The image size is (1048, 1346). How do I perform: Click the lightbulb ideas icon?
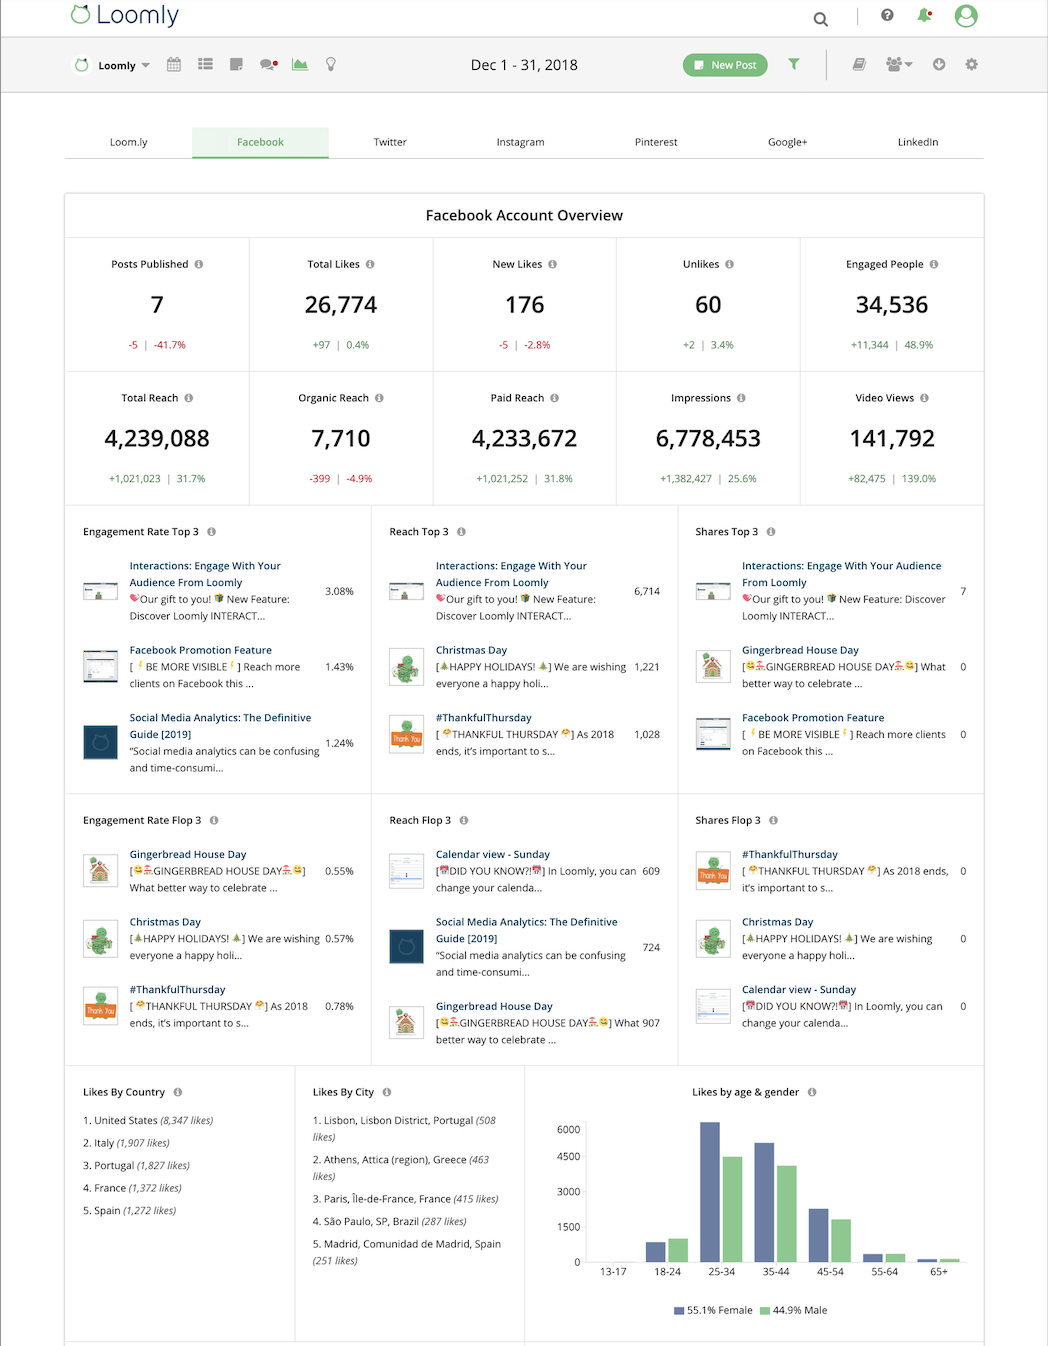[x=331, y=64]
